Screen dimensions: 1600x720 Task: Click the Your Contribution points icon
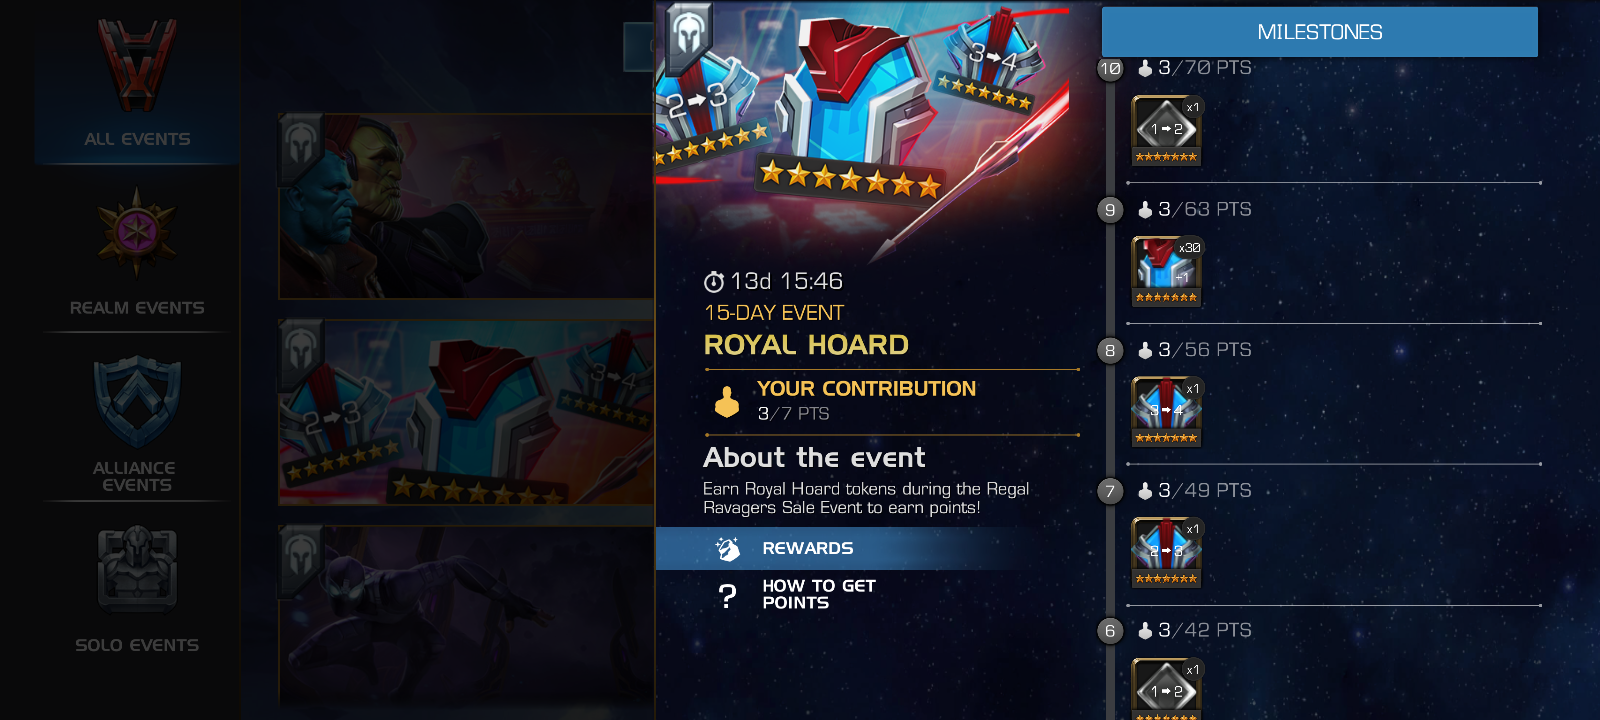click(727, 401)
